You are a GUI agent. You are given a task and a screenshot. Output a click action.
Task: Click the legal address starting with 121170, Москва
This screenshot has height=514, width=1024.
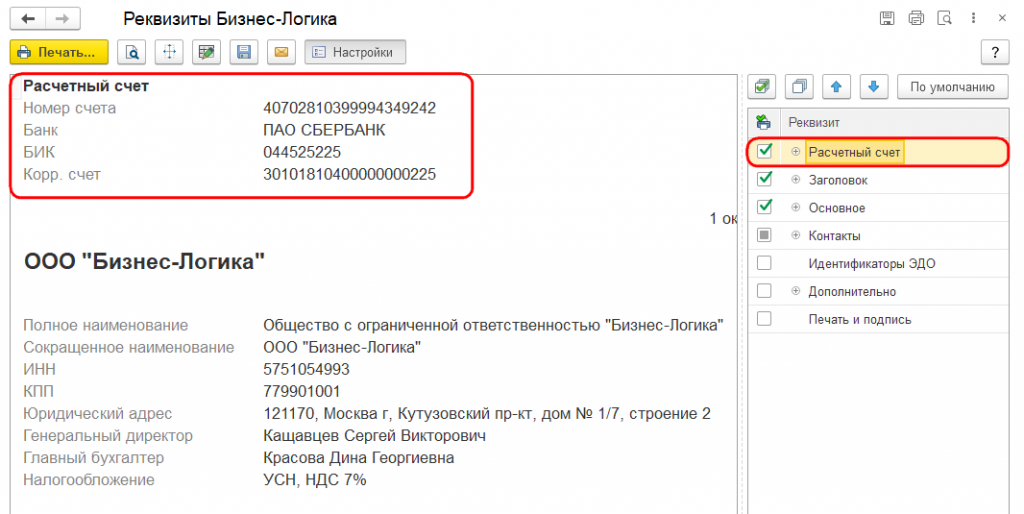tap(487, 413)
